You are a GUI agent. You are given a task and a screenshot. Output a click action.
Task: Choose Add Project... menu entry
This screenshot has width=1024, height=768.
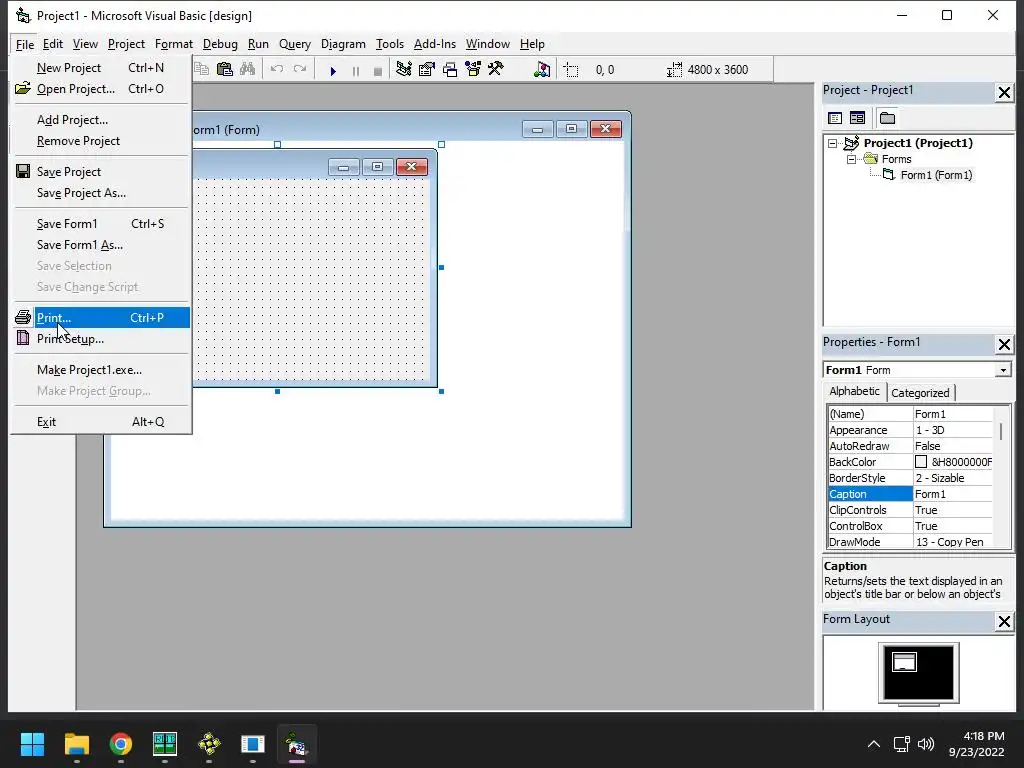(x=101, y=120)
